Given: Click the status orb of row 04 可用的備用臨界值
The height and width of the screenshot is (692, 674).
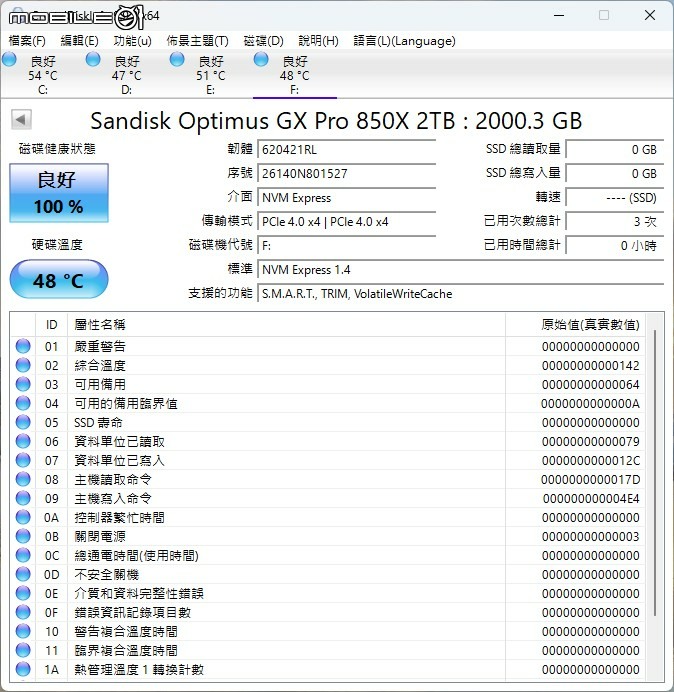Looking at the screenshot, I should coord(23,403).
